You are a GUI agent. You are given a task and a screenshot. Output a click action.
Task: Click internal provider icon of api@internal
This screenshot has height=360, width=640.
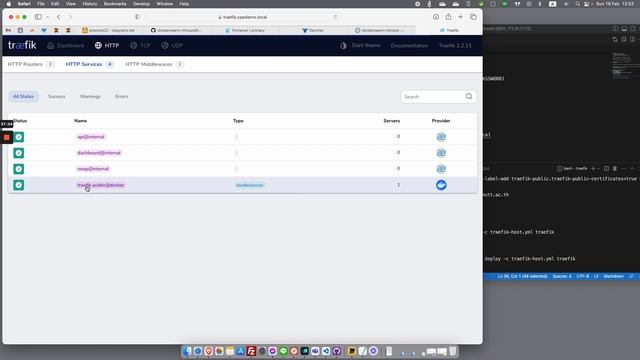441,137
